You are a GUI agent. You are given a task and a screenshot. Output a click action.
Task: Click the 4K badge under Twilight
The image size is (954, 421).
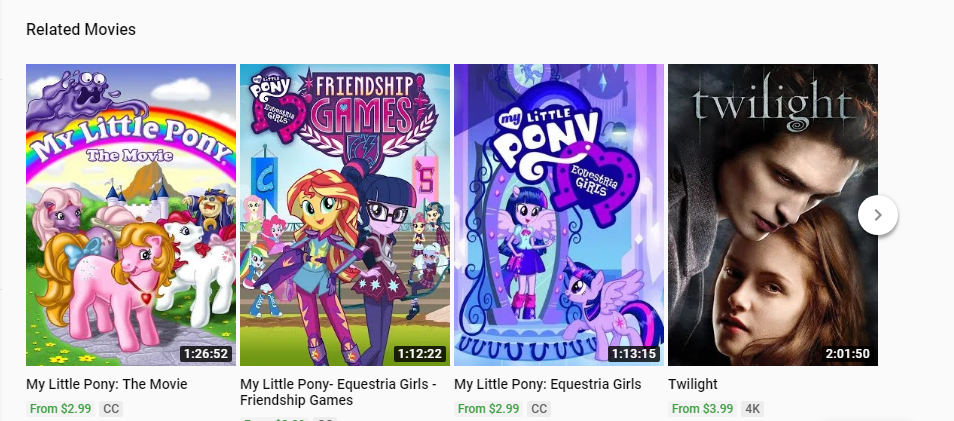coord(753,408)
